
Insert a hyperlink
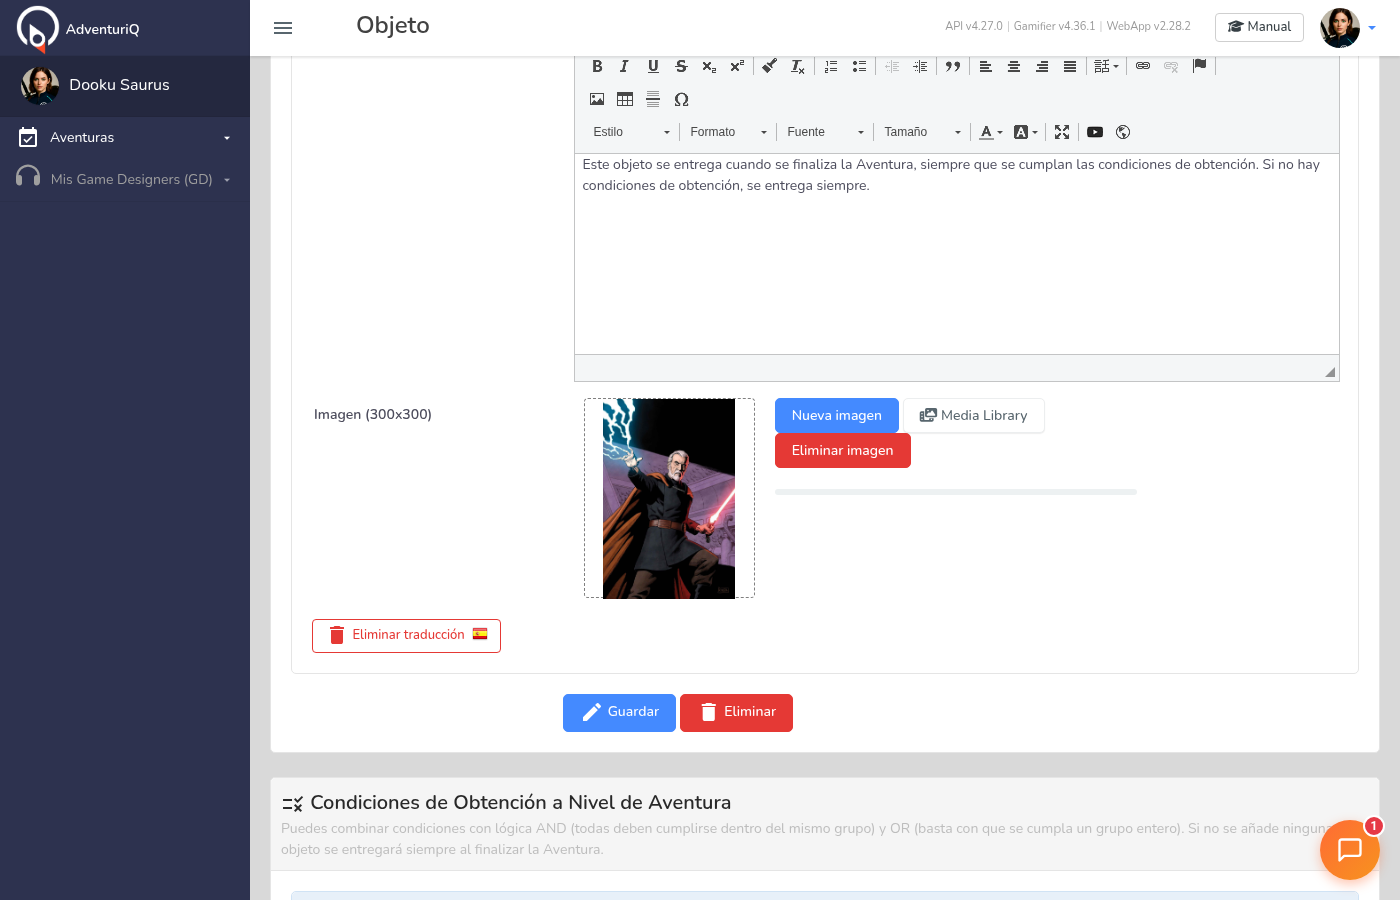1143,66
